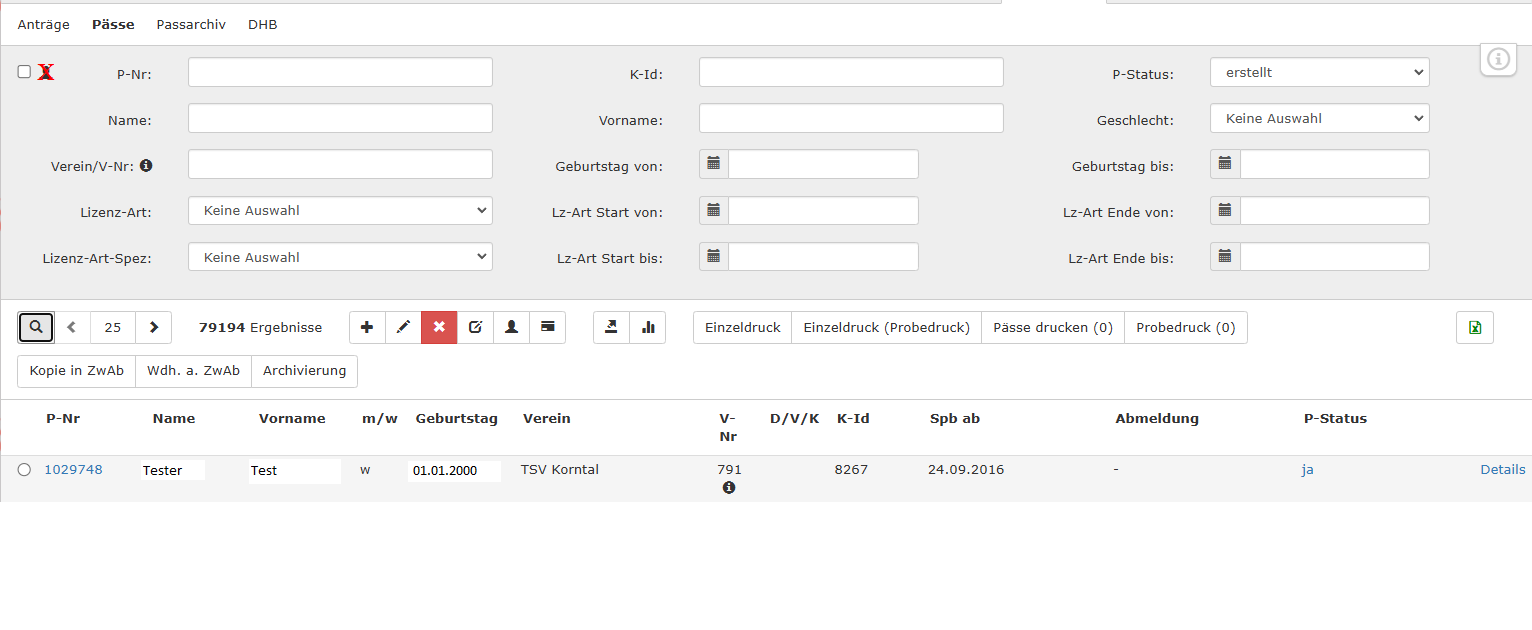Click the magnifier search button
The height and width of the screenshot is (630, 1532).
tap(36, 327)
